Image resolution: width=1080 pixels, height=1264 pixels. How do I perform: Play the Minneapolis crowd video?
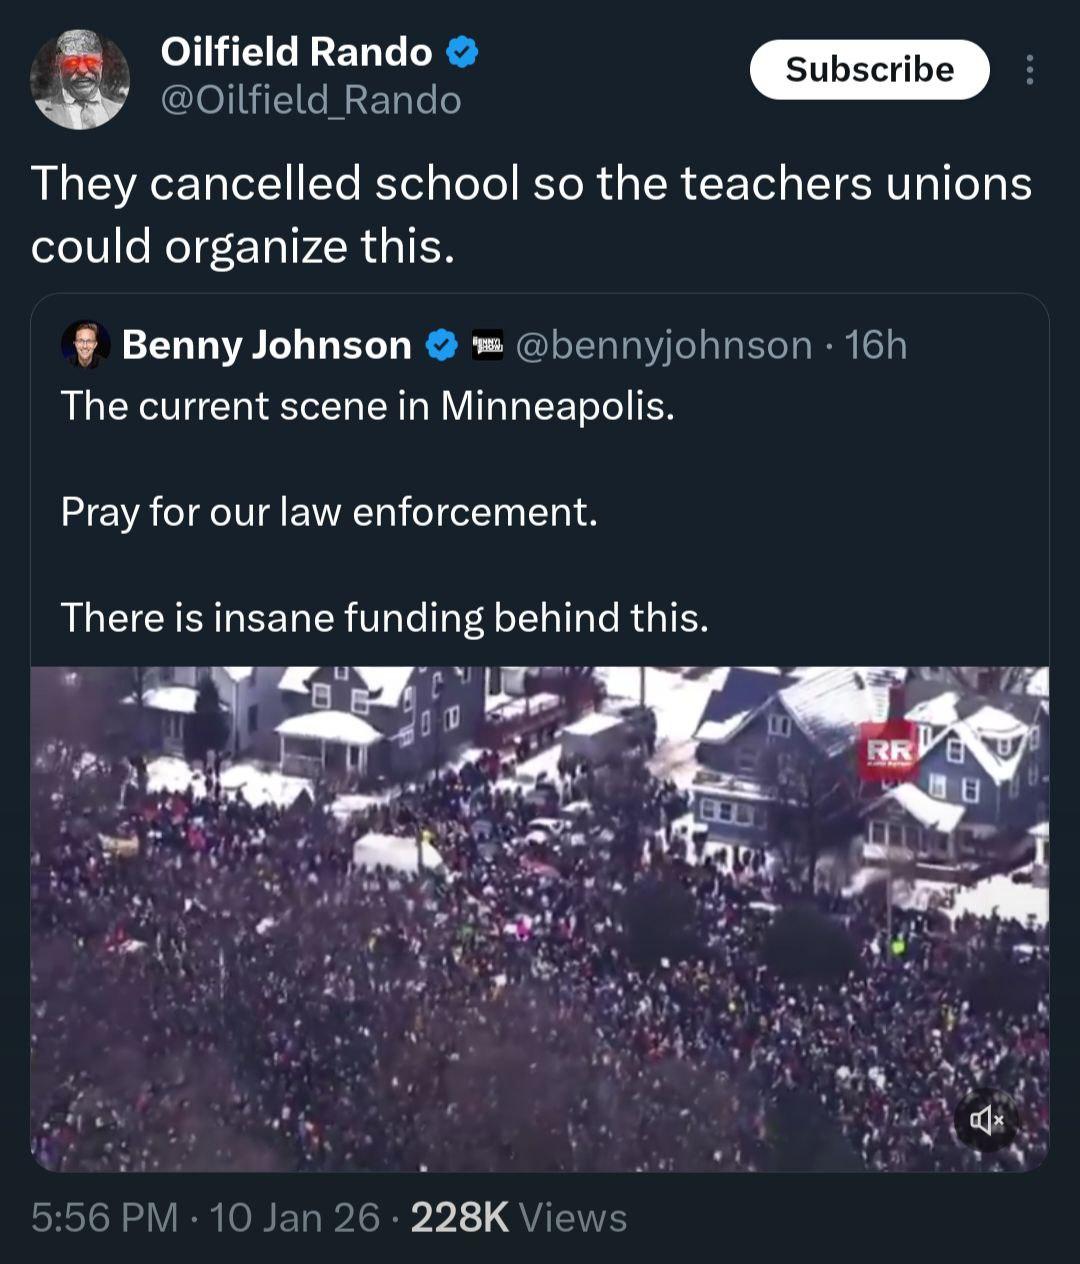pyautogui.click(x=540, y=918)
